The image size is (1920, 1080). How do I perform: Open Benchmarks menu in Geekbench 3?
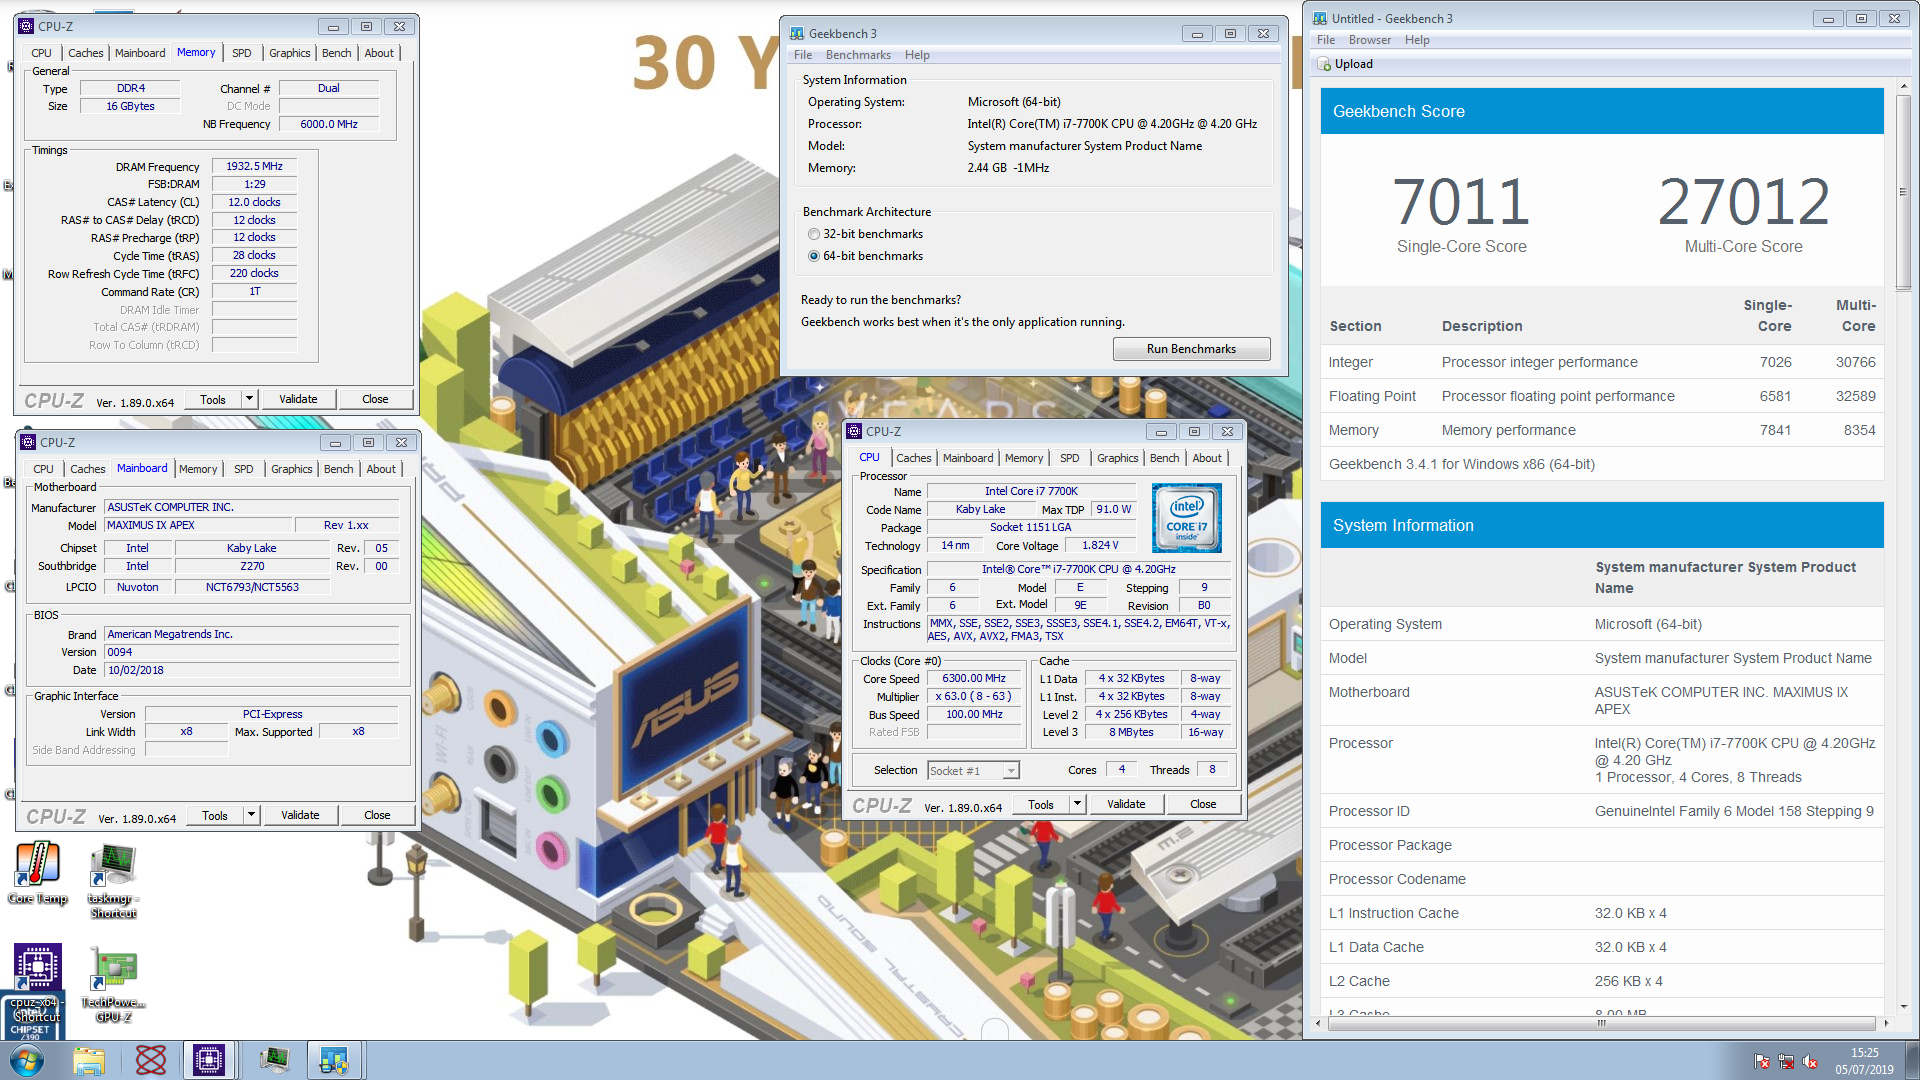(858, 55)
